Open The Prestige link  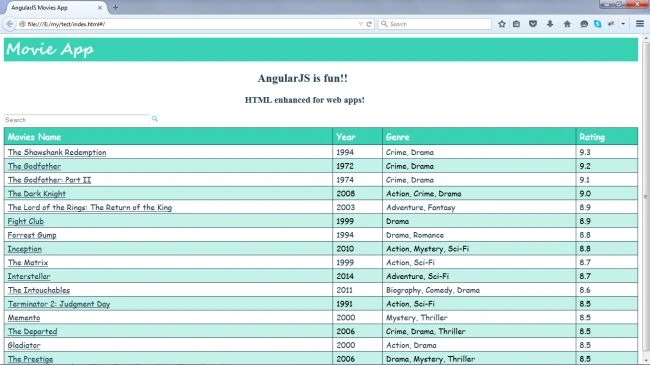tap(30, 359)
